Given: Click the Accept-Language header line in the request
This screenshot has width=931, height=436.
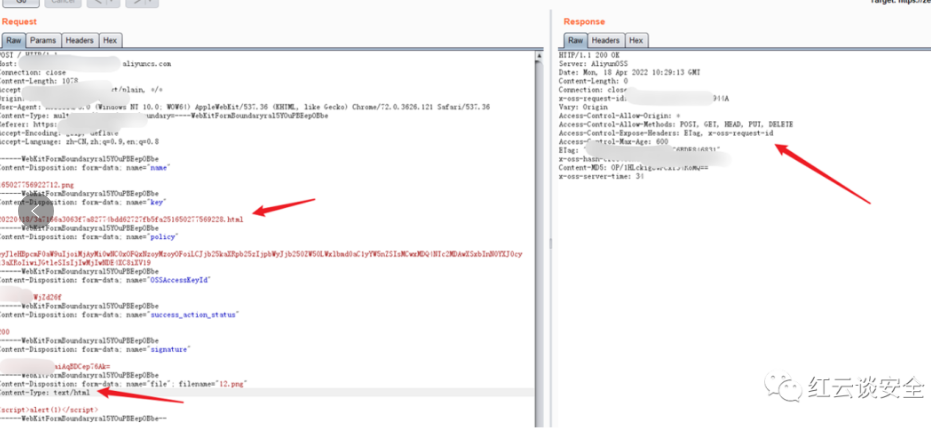Looking at the screenshot, I should [x=79, y=142].
